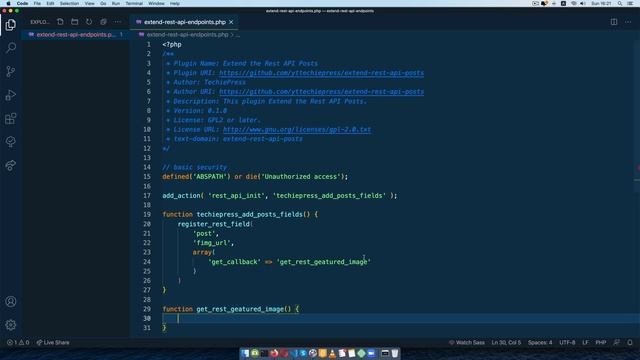
Task: Open the Edit menu
Action: (x=50, y=3)
